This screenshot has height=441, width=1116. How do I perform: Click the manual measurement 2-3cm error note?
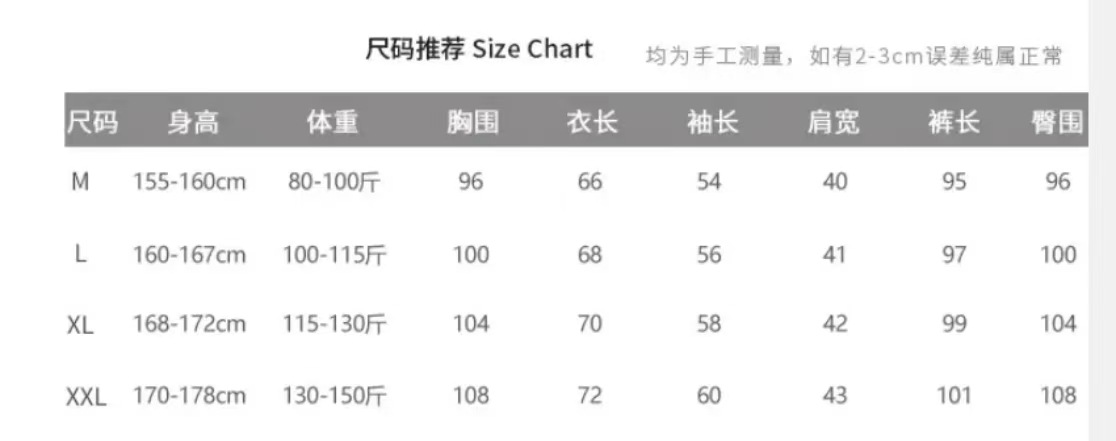coord(853,56)
